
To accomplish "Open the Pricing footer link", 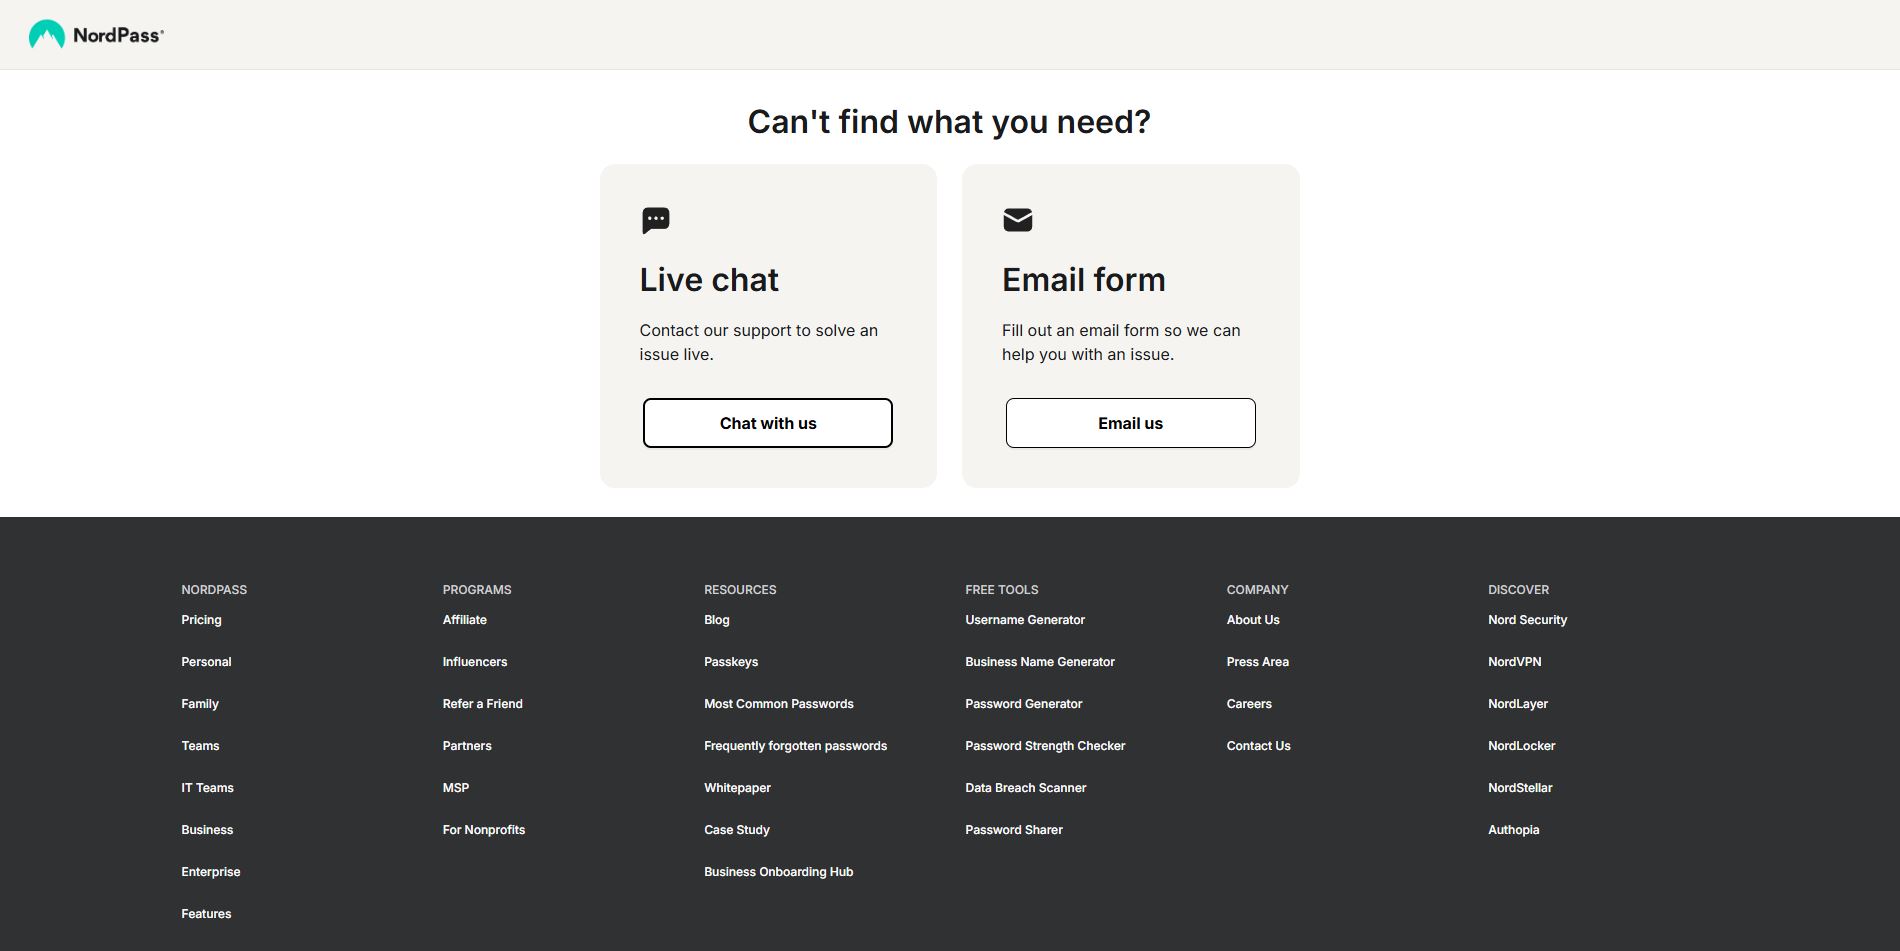I will coord(201,620).
